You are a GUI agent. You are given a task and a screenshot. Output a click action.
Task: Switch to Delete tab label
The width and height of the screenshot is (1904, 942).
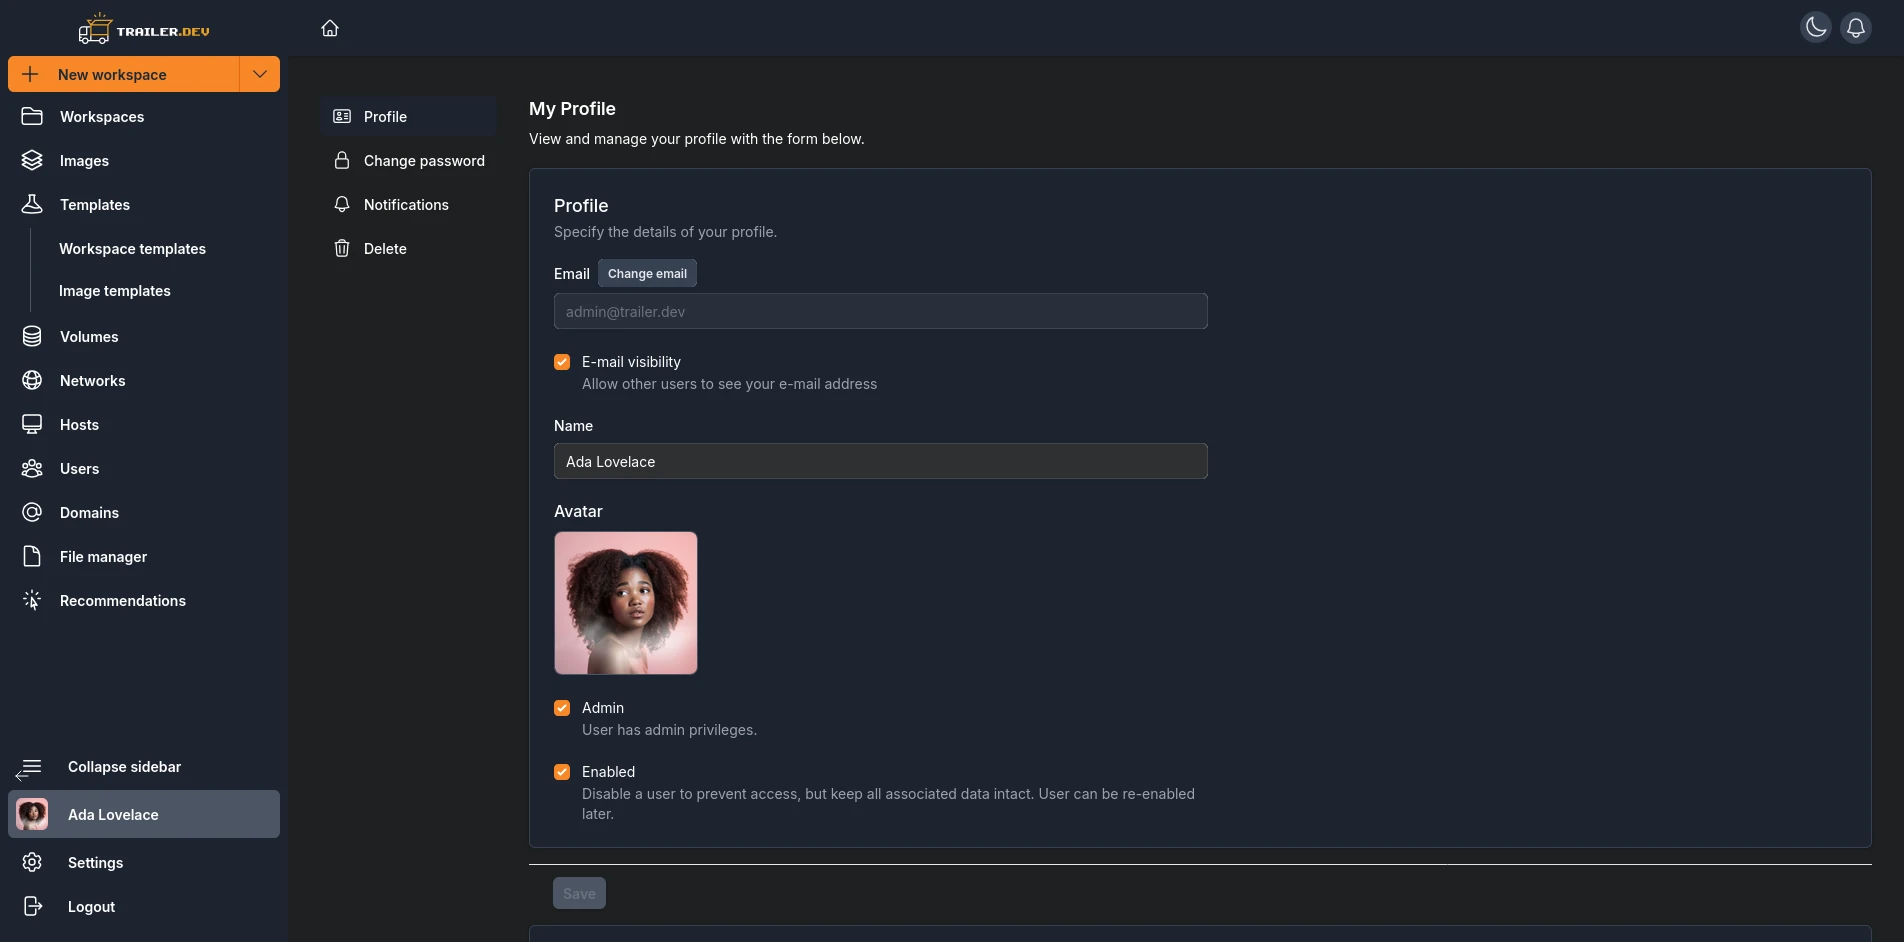tap(385, 248)
